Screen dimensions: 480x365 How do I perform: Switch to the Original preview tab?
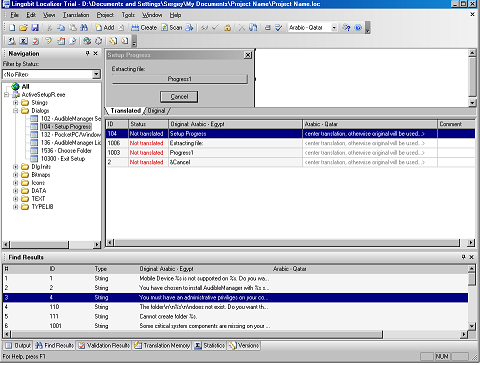click(x=156, y=111)
